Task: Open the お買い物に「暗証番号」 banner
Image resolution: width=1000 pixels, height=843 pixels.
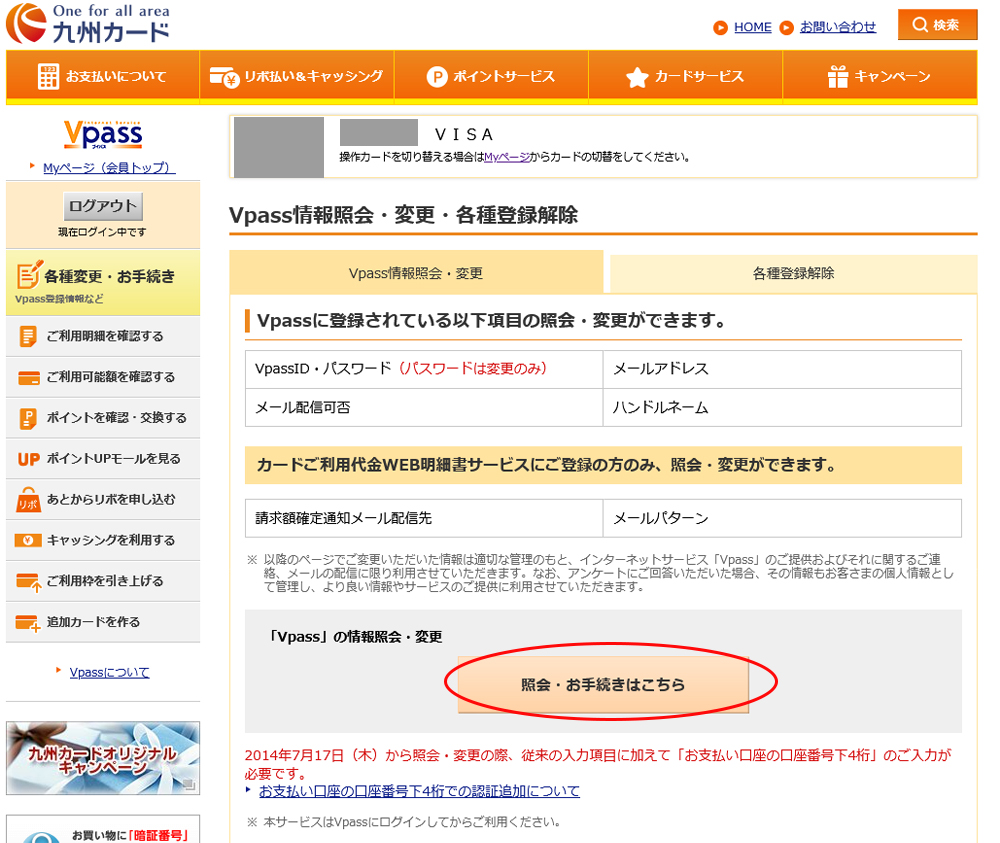Action: pyautogui.click(x=103, y=829)
